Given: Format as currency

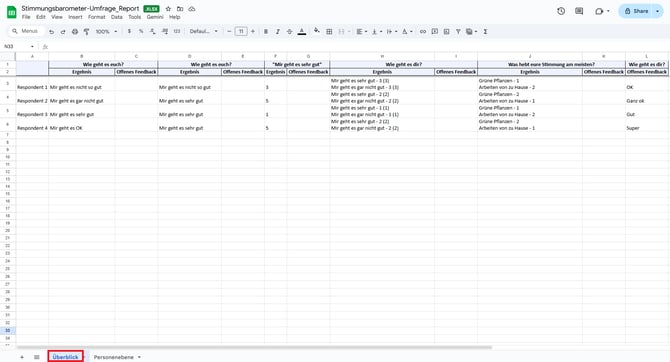Looking at the screenshot, I should [129, 32].
